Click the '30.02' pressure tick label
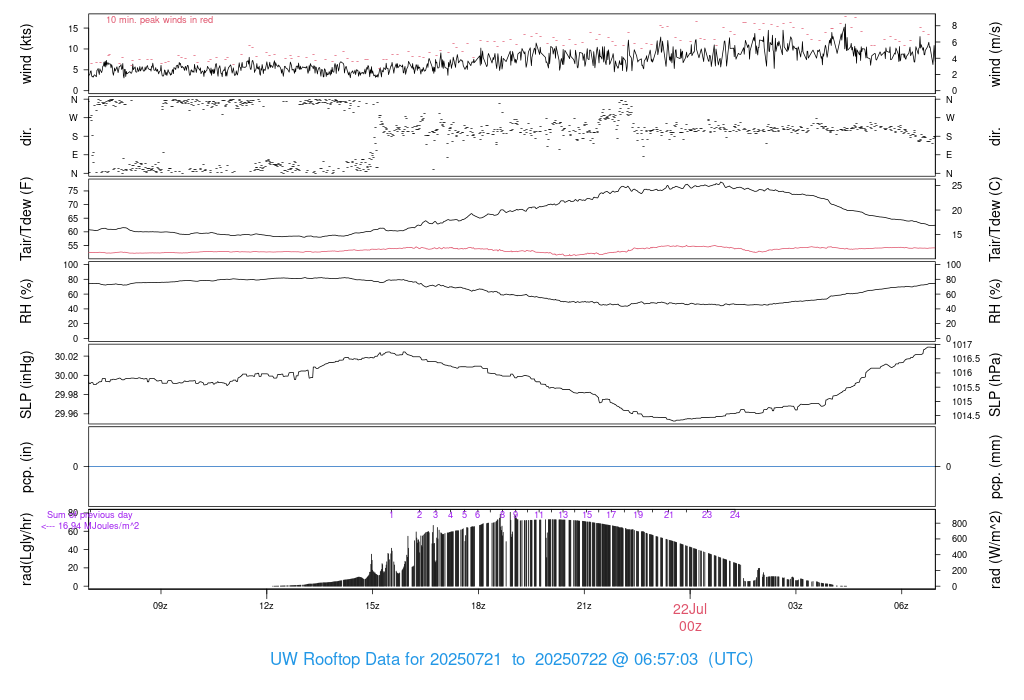Image resolution: width=1024 pixels, height=700 pixels. pyautogui.click(x=67, y=357)
